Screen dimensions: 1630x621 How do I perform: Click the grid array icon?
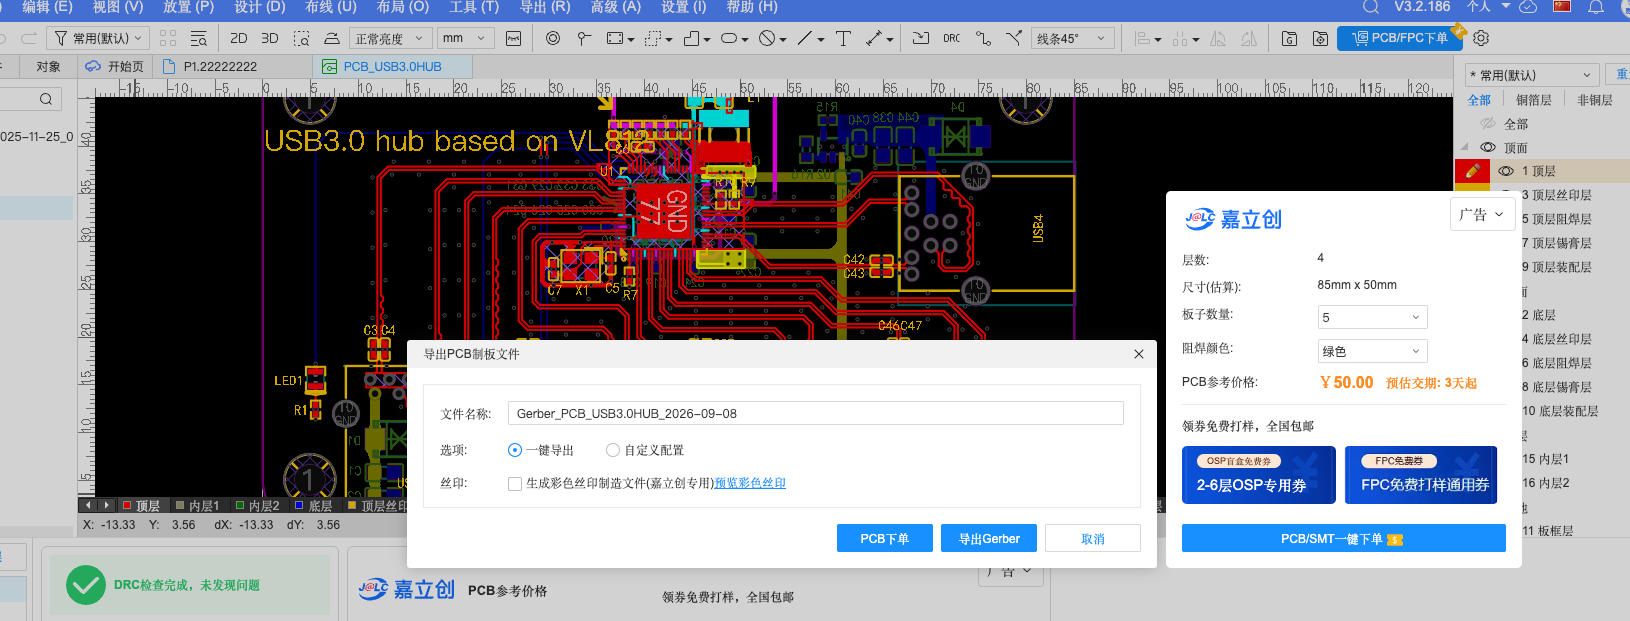click(168, 38)
